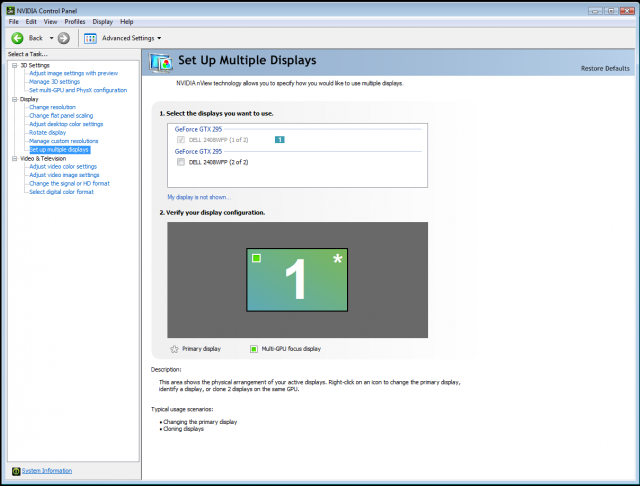Maximize the NVIDIA Control Panel window

(x=611, y=11)
